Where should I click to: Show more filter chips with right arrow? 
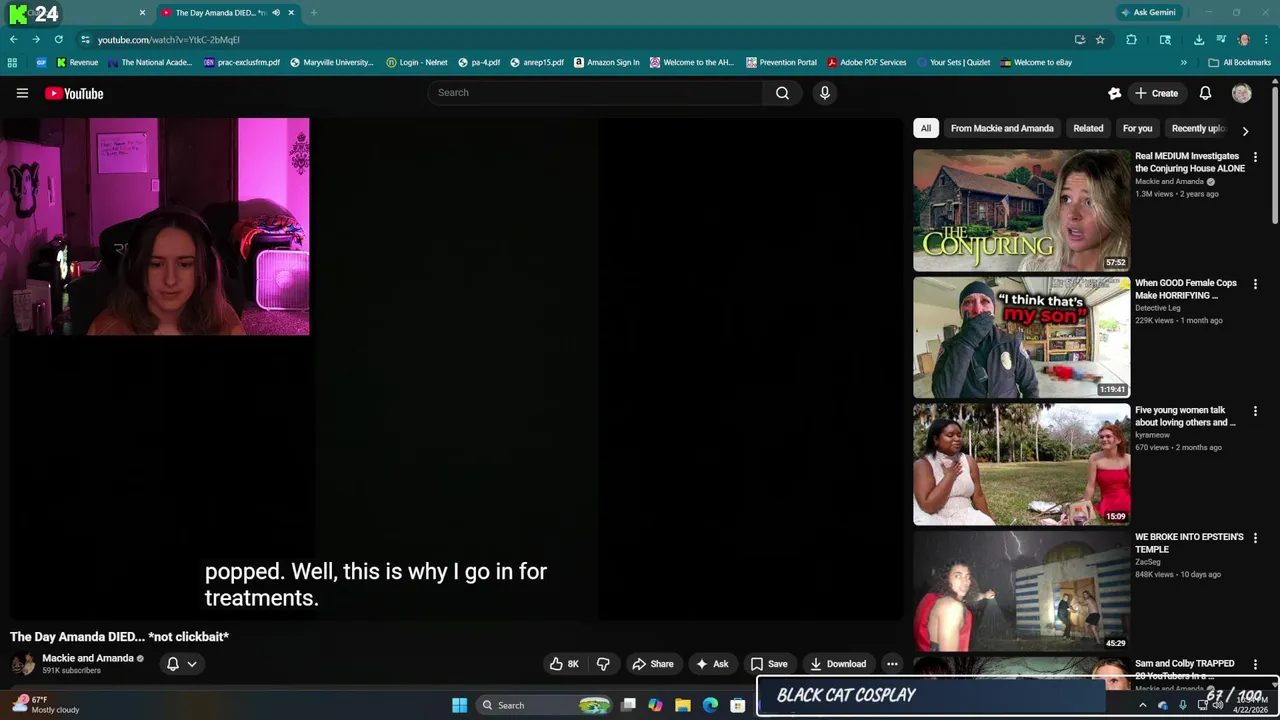(x=1245, y=130)
